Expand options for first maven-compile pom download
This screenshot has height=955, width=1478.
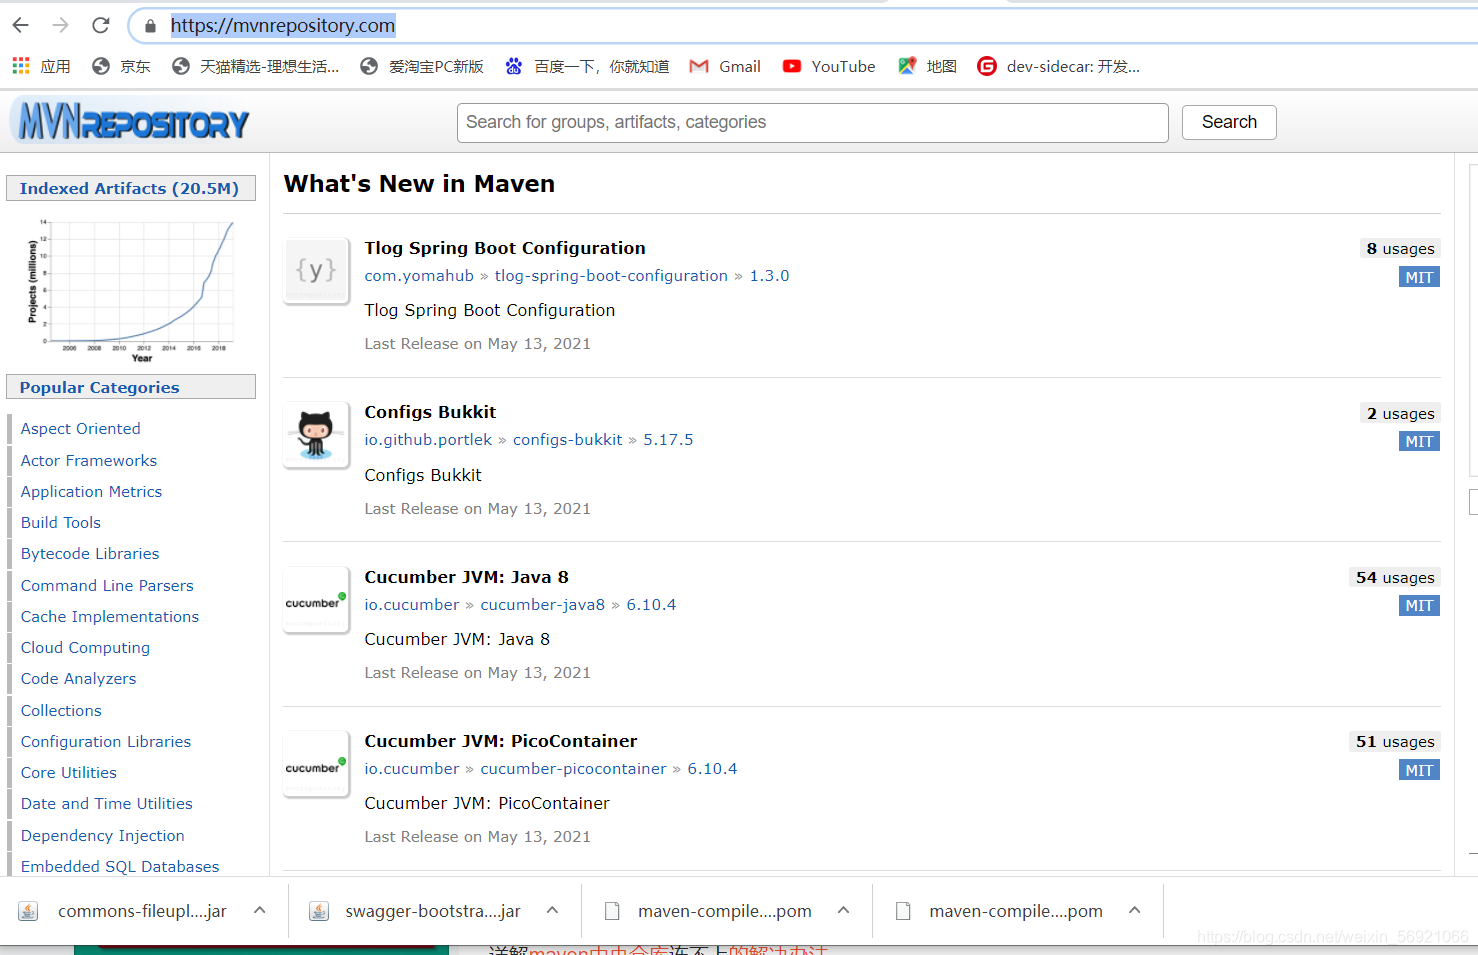[x=844, y=910]
